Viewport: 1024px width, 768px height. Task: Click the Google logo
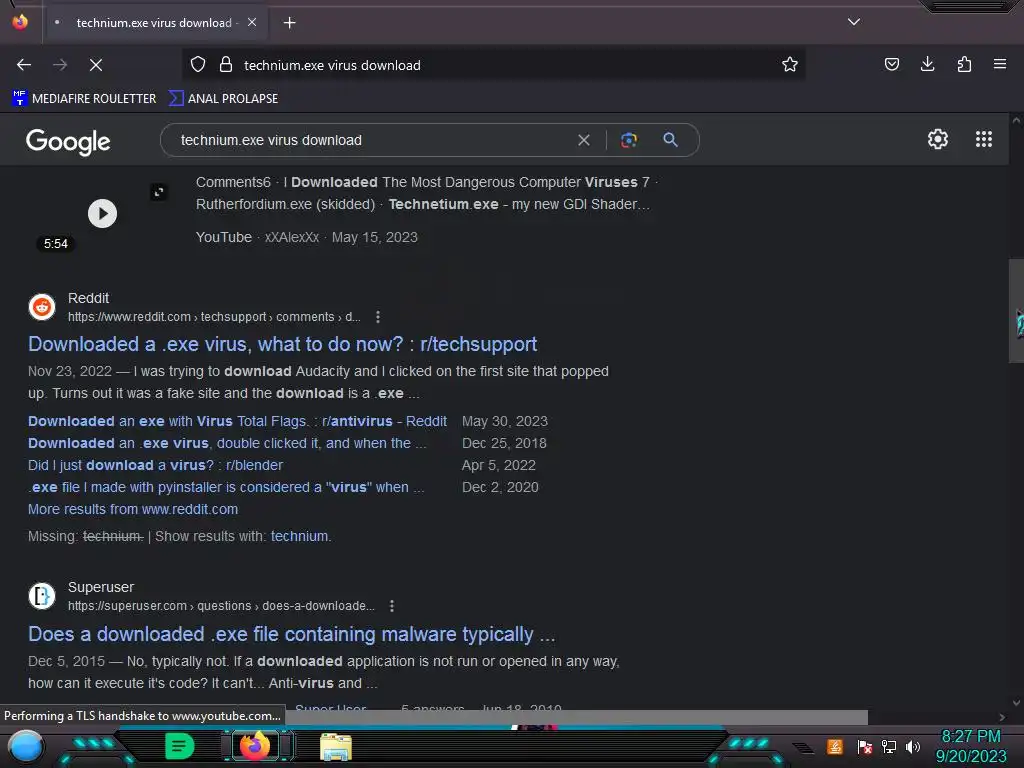point(68,141)
